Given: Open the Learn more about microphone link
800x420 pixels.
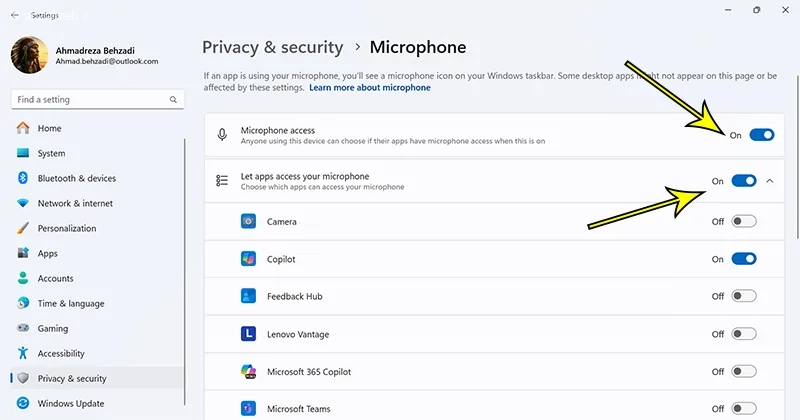Looking at the screenshot, I should pyautogui.click(x=369, y=88).
